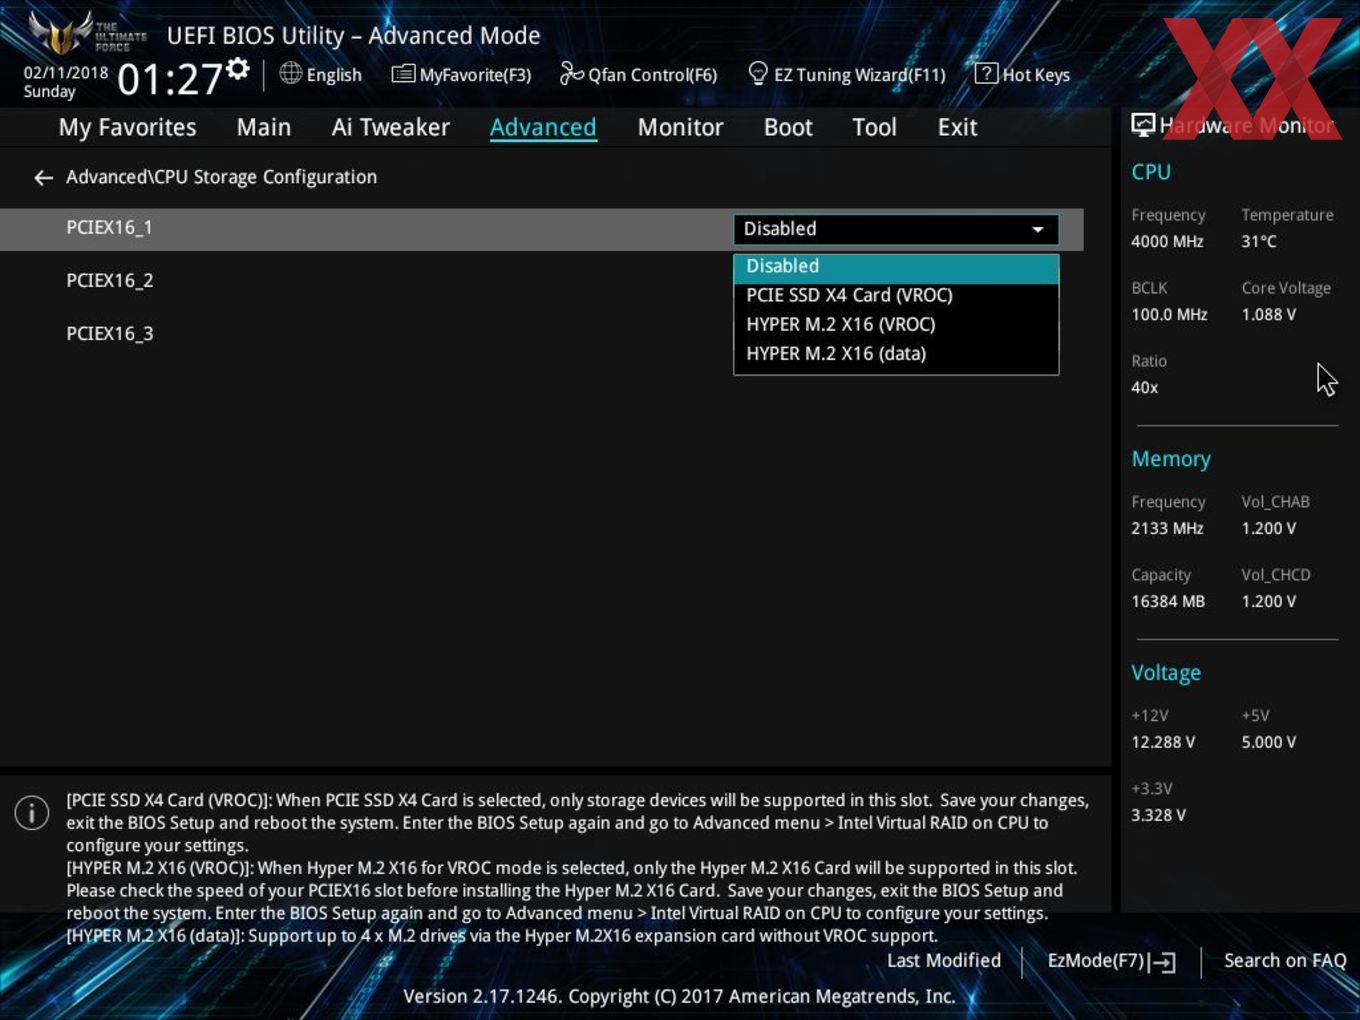The image size is (1360, 1020).
Task: Click the Core Voltage value 1.088 V
Action: click(1269, 315)
